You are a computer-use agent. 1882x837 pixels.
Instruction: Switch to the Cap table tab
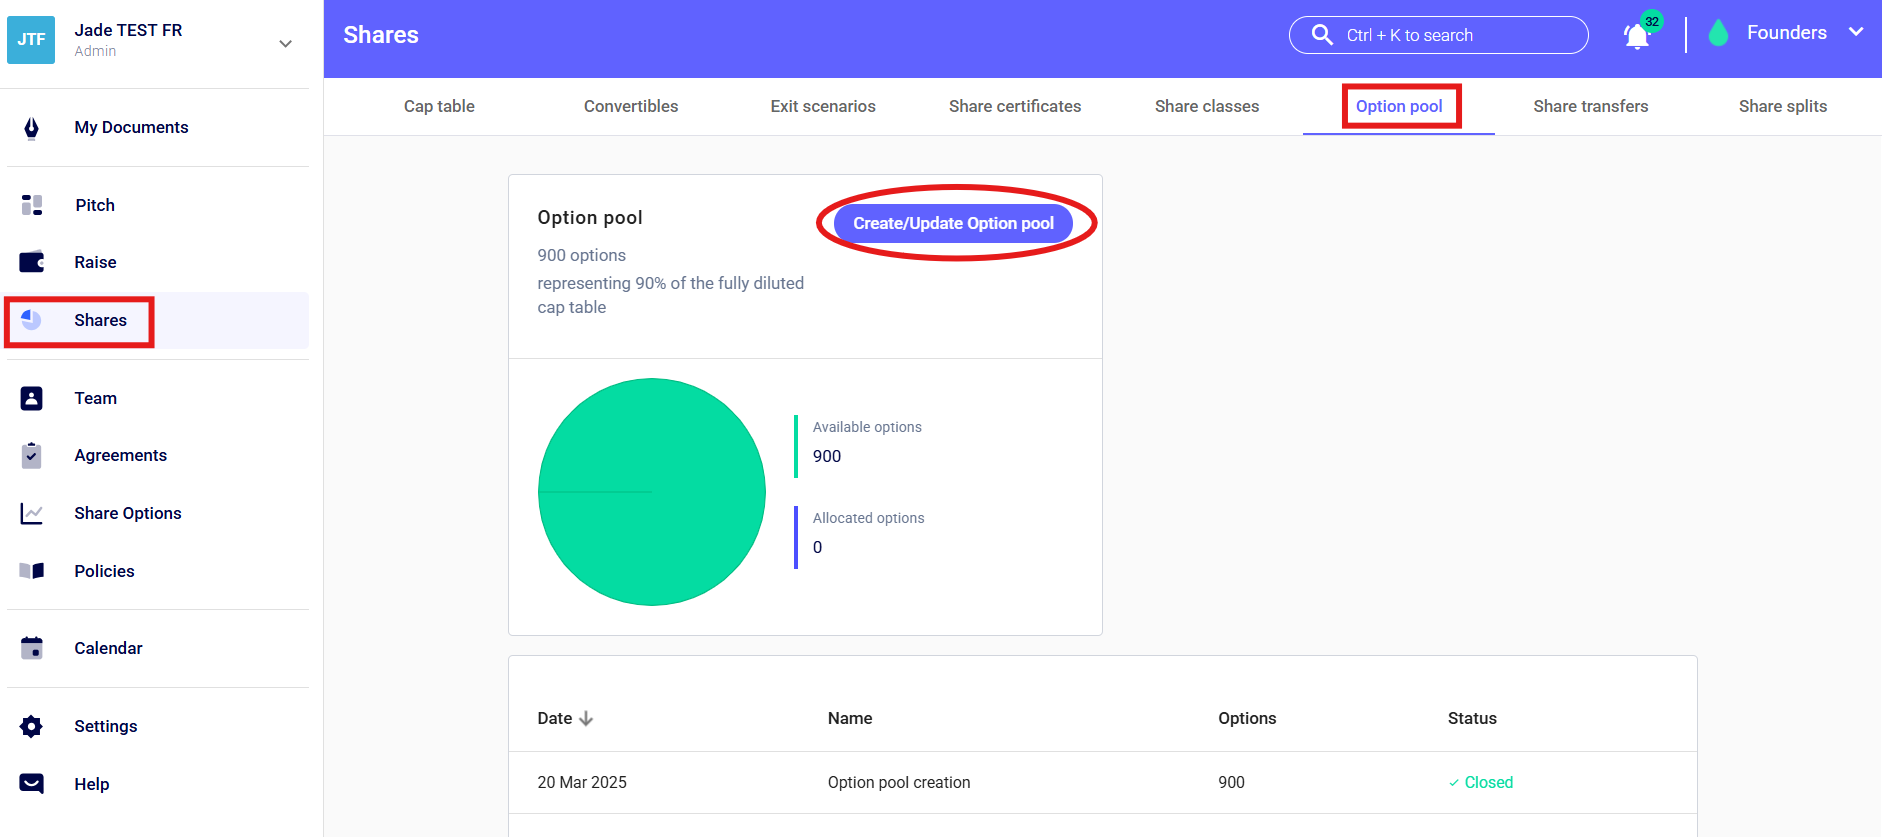tap(439, 106)
